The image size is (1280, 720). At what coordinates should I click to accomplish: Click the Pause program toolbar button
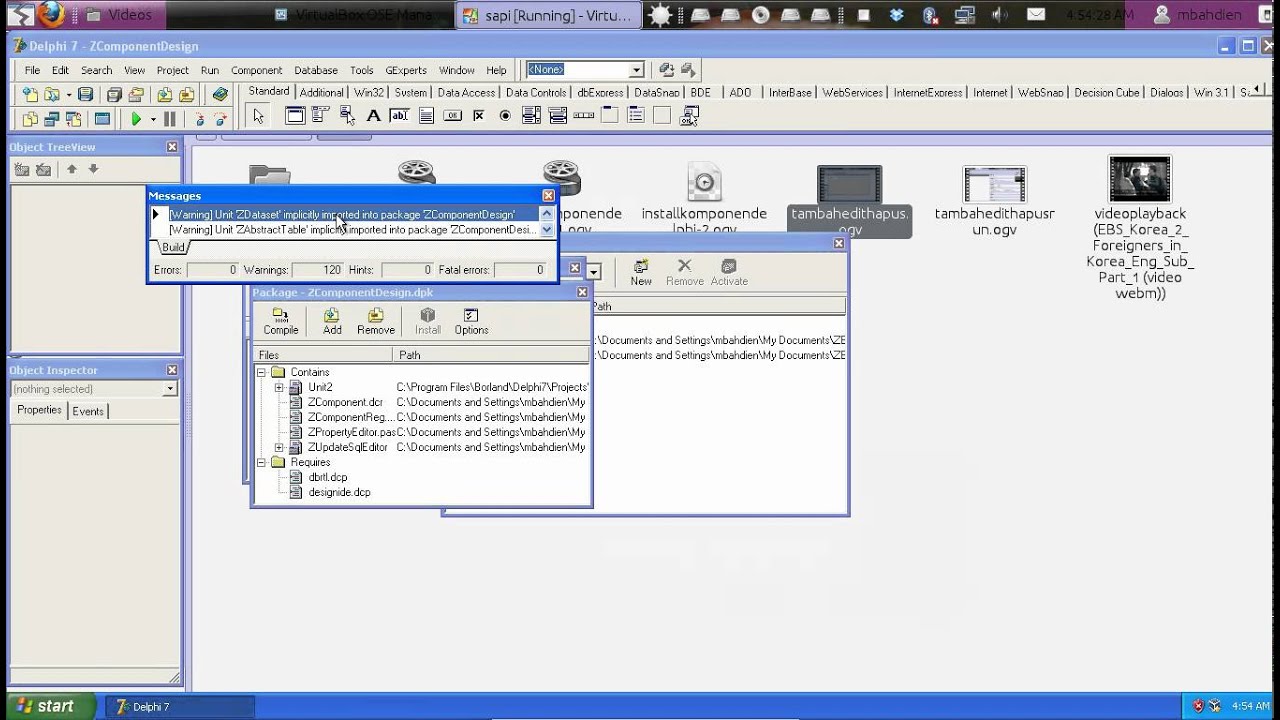coord(169,118)
